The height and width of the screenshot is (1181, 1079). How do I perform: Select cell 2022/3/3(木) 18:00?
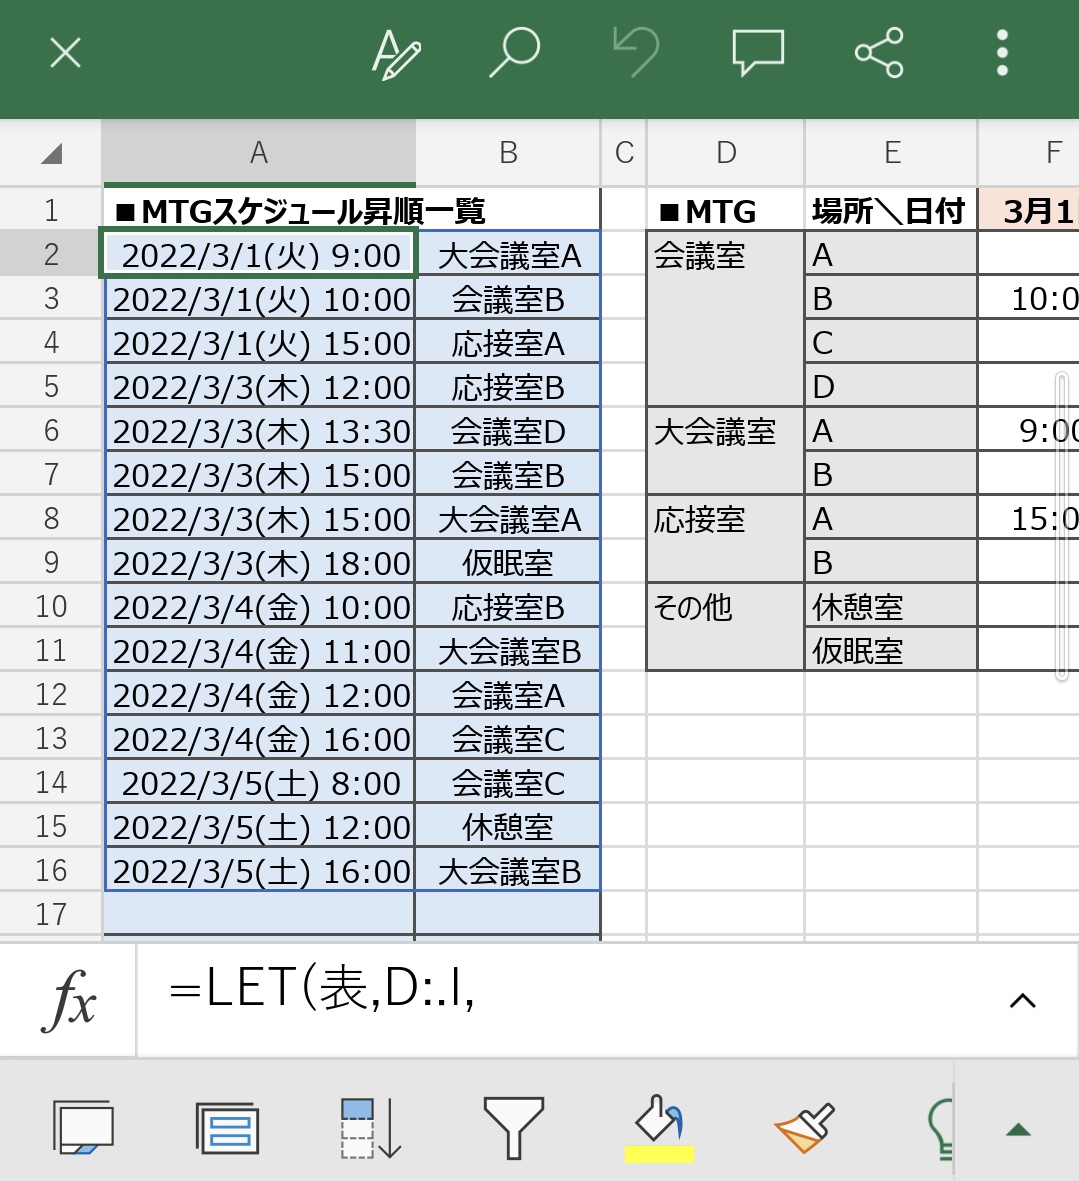coord(261,563)
